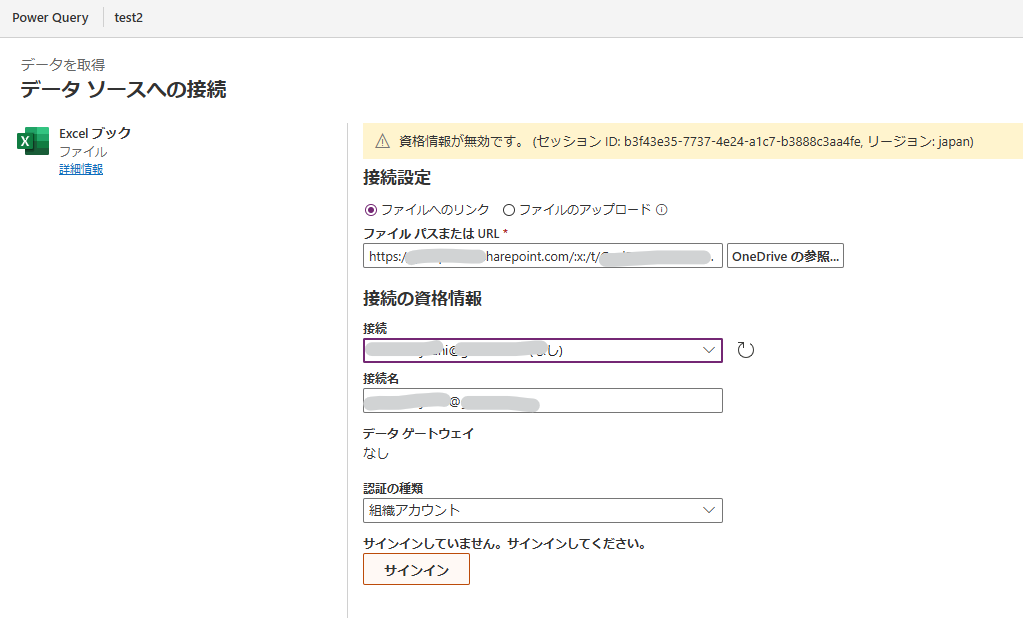Viewport: 1023px width, 618px height.
Task: Focus the 接続名 text field
Action: [x=542, y=401]
